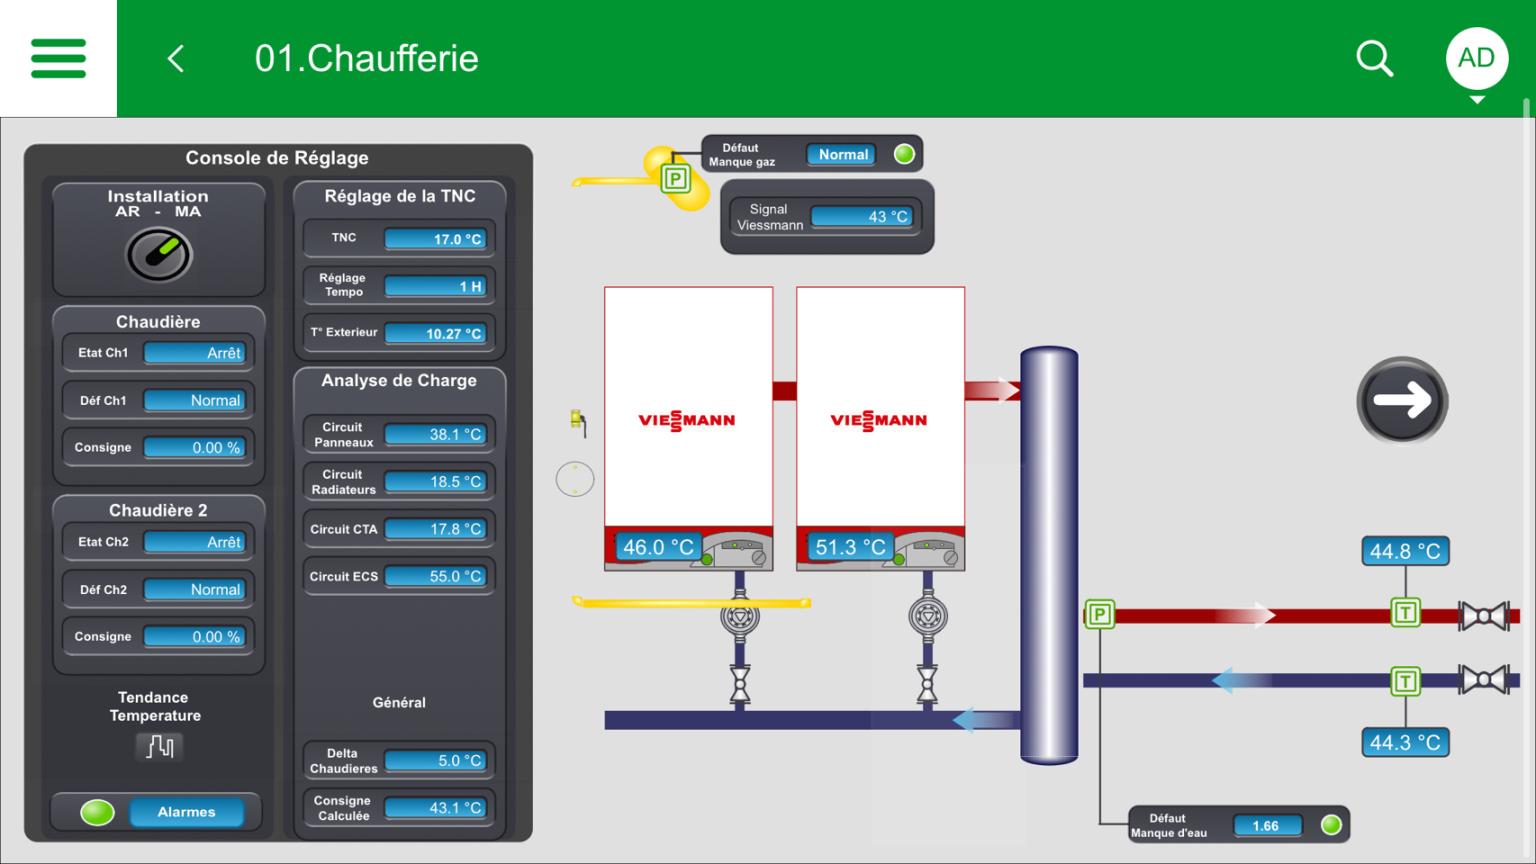Click the Alarmes button
Viewport: 1536px width, 864px height.
coord(186,812)
